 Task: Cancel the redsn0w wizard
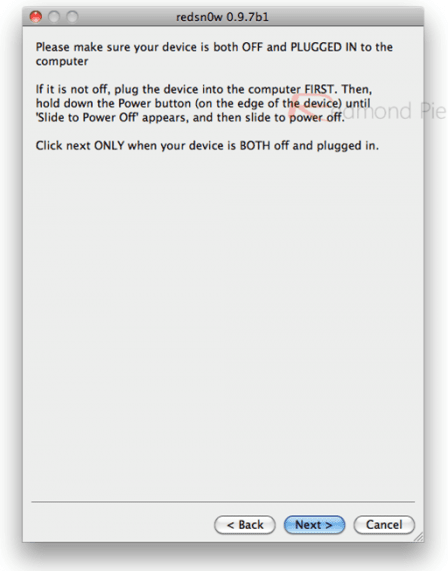[x=384, y=525]
